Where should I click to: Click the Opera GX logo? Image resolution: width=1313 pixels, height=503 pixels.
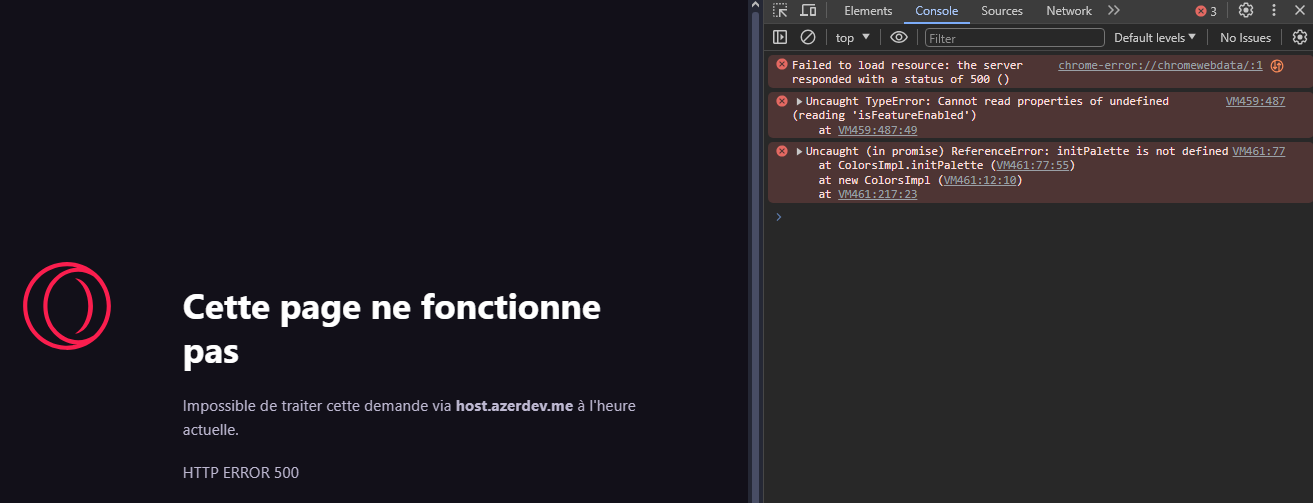click(67, 306)
